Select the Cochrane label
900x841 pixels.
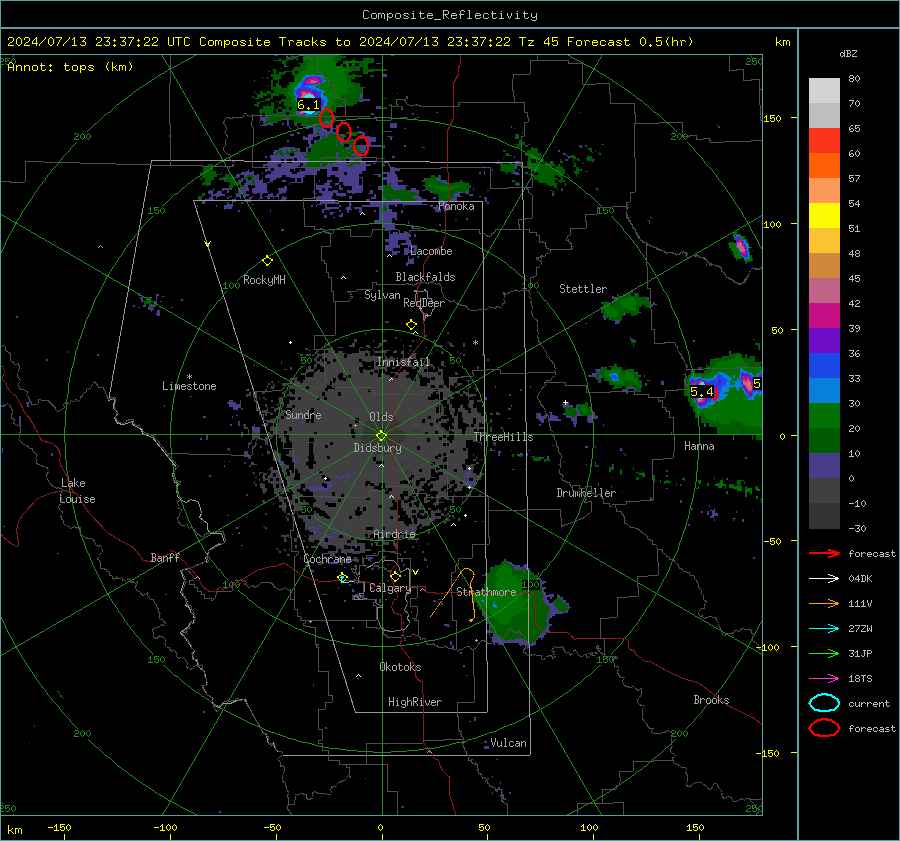pyautogui.click(x=327, y=559)
